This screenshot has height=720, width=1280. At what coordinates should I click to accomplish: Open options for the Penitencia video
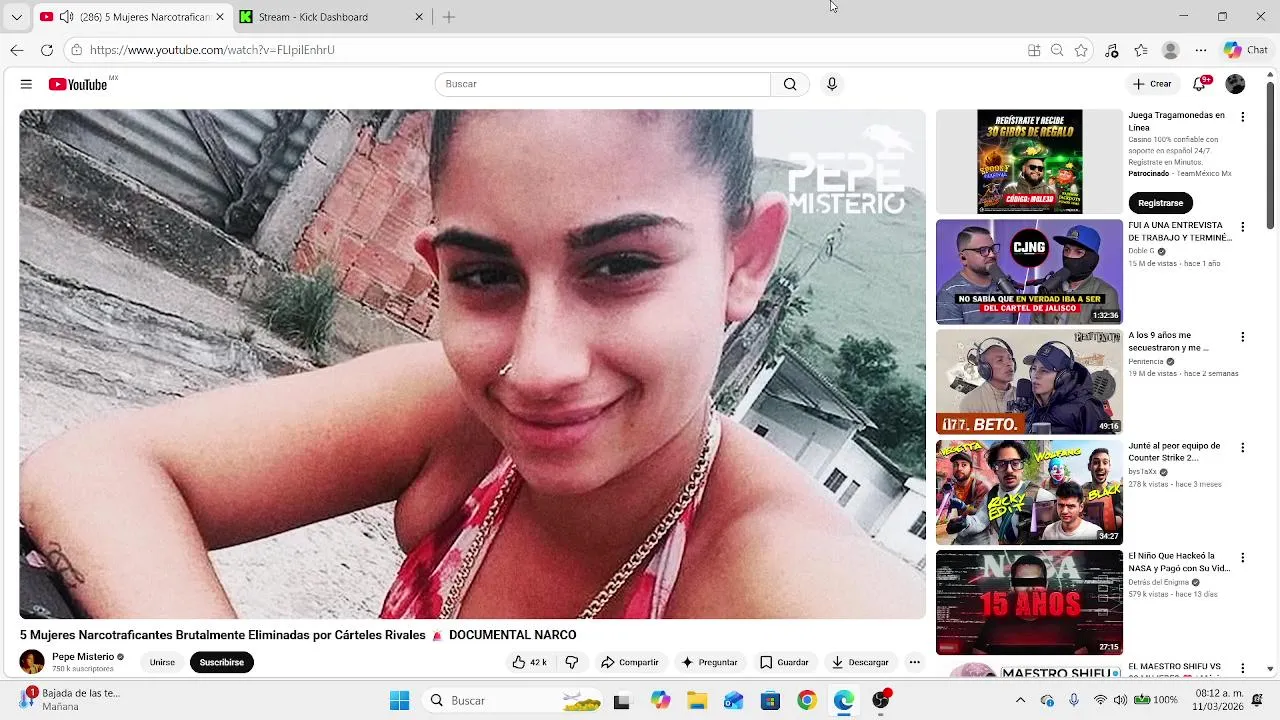tap(1243, 337)
